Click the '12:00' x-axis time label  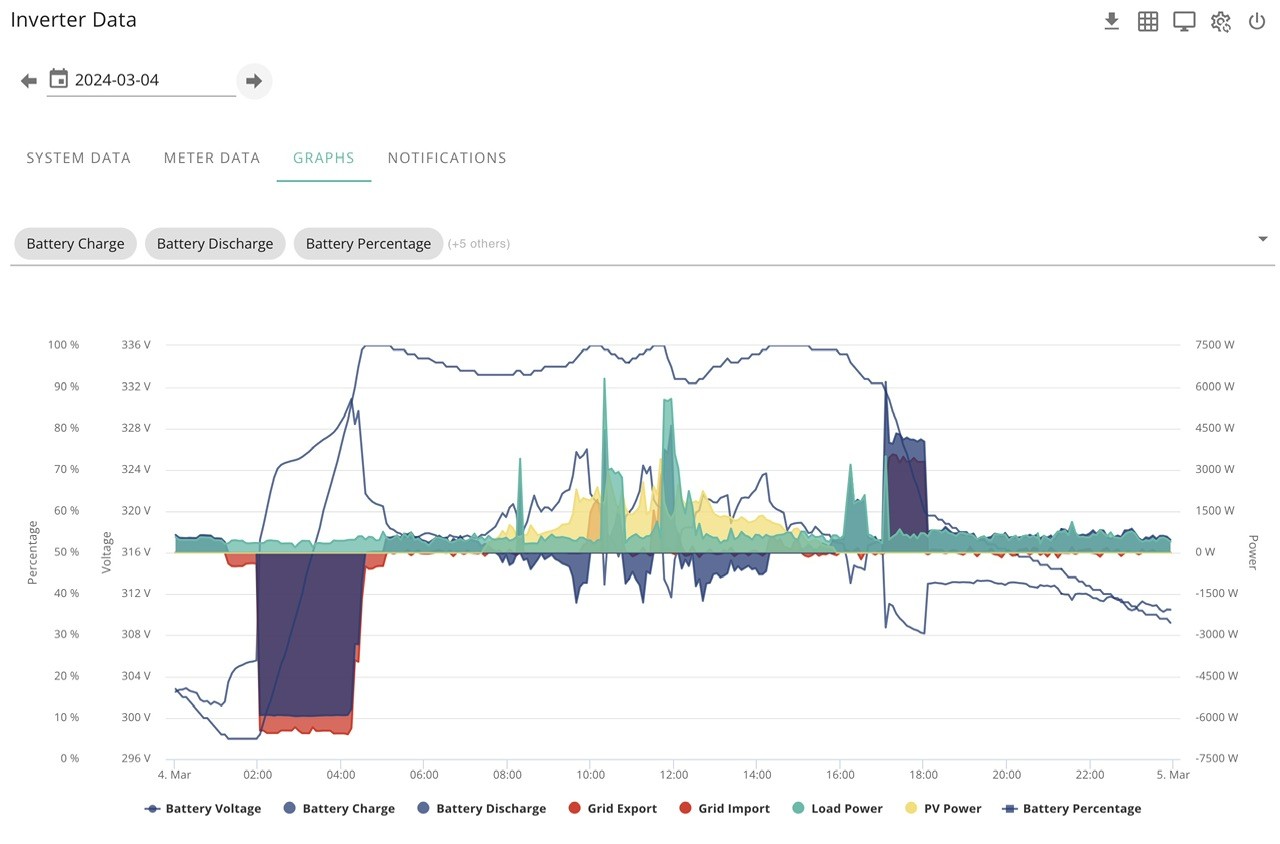pyautogui.click(x=674, y=775)
